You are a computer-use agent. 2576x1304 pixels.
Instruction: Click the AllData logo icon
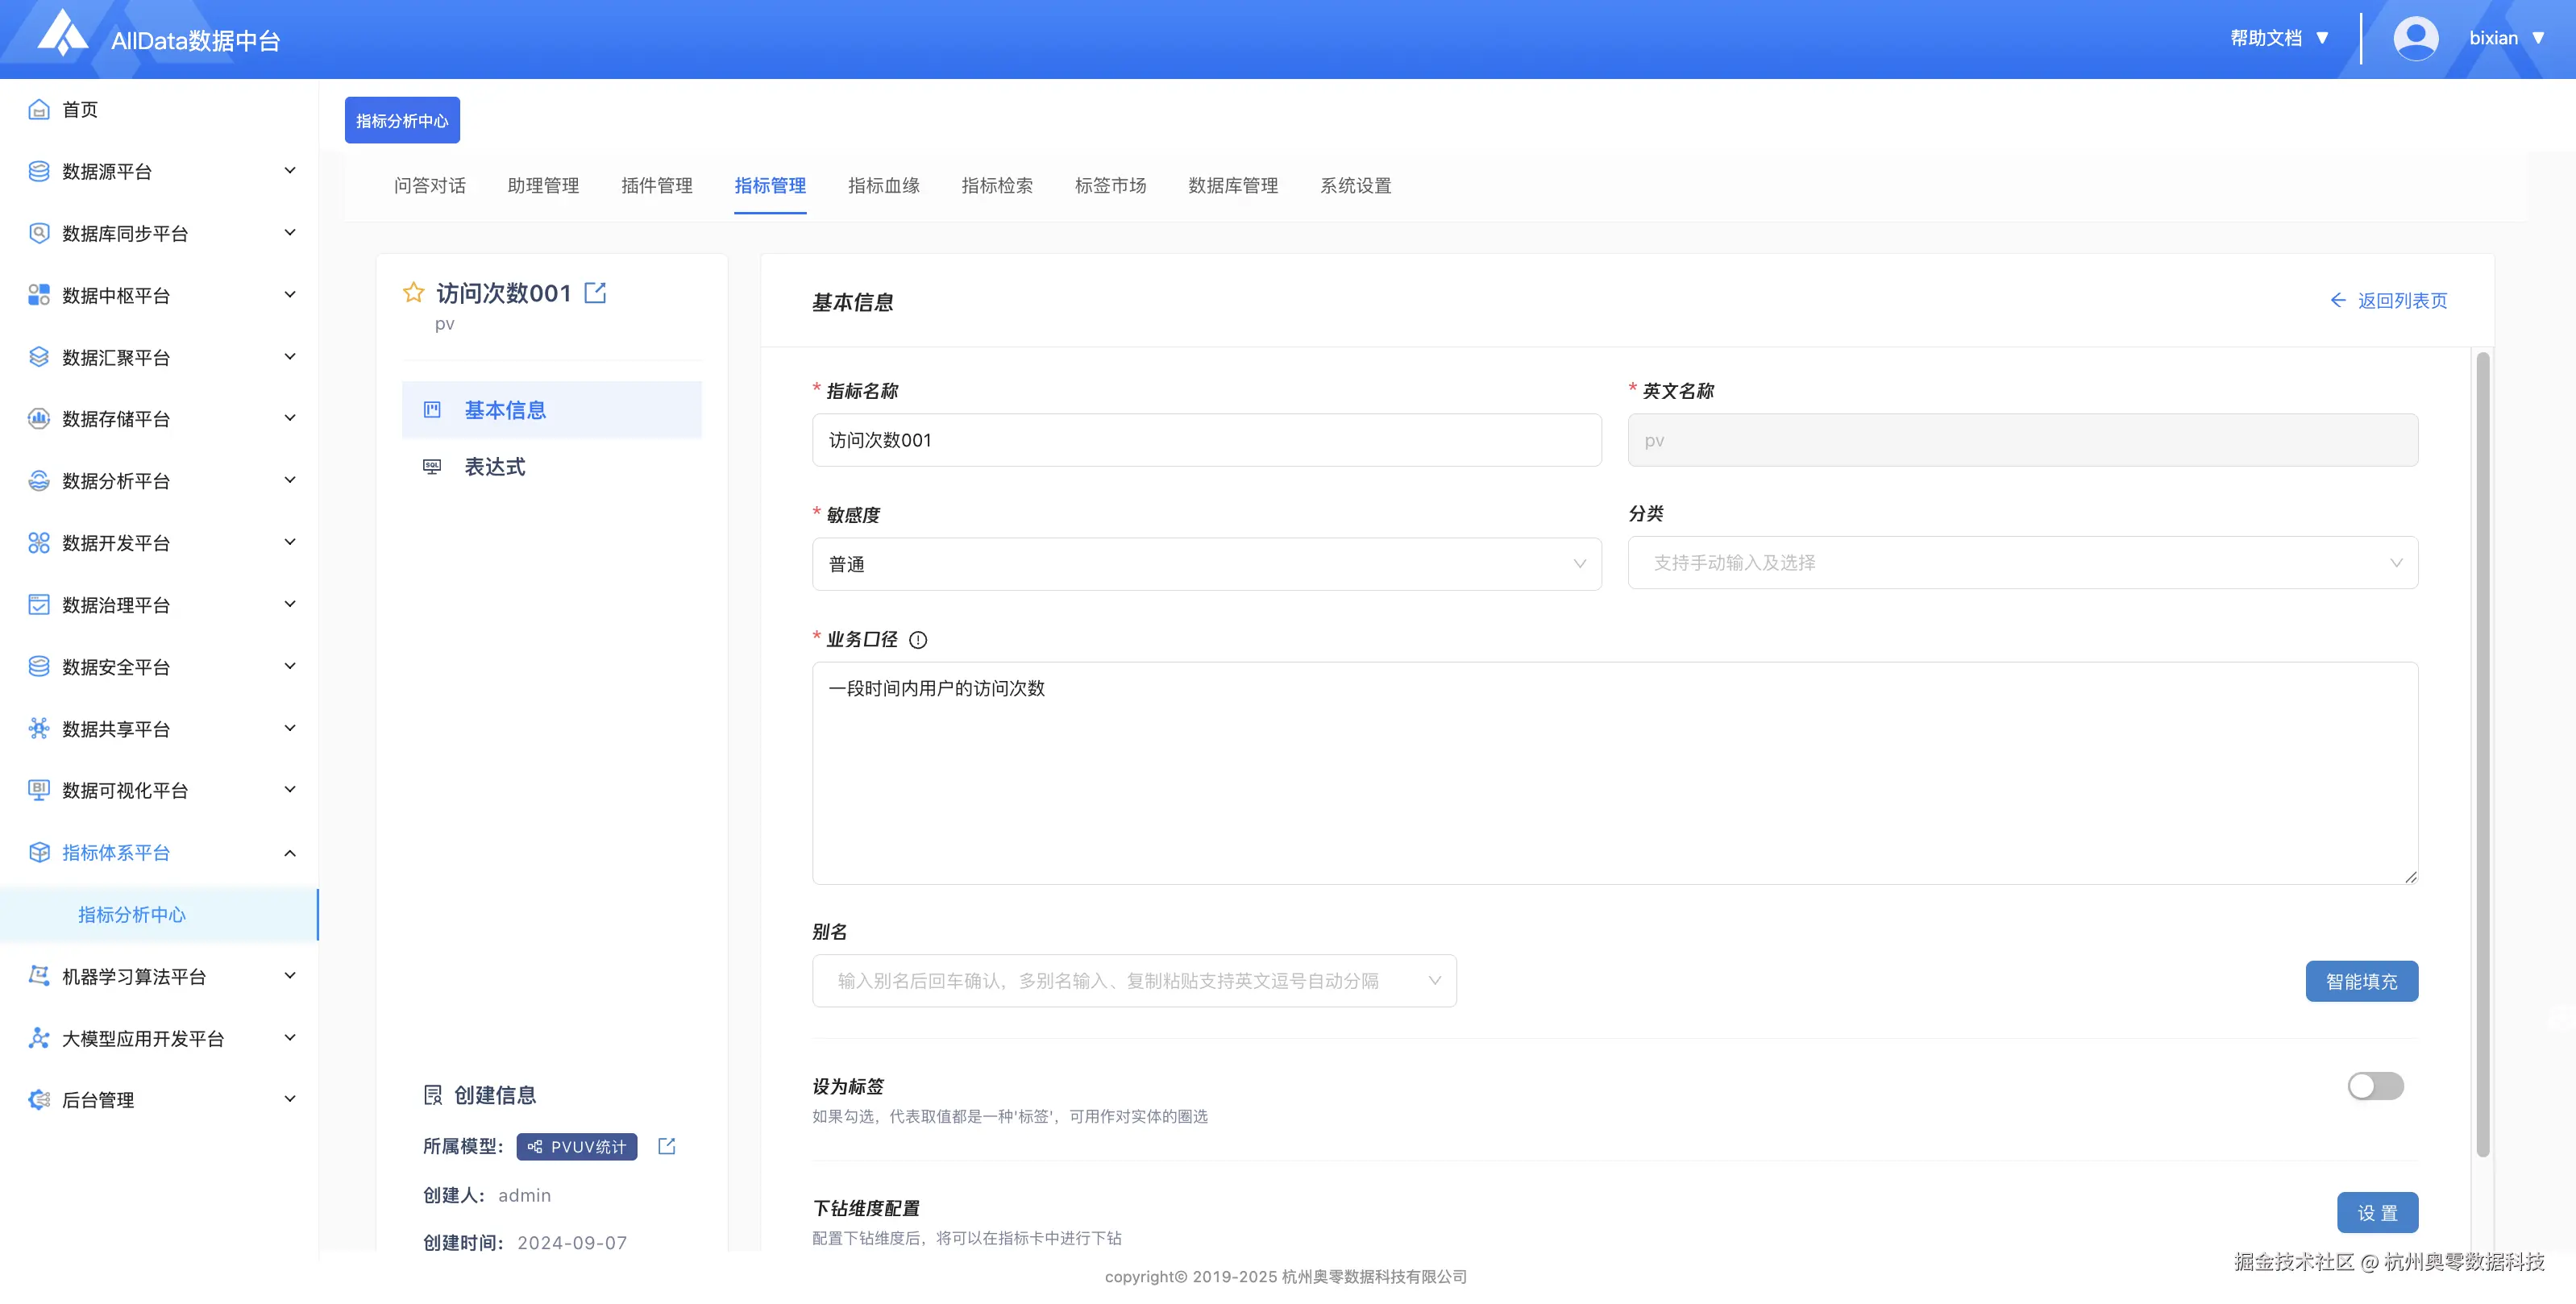[62, 34]
